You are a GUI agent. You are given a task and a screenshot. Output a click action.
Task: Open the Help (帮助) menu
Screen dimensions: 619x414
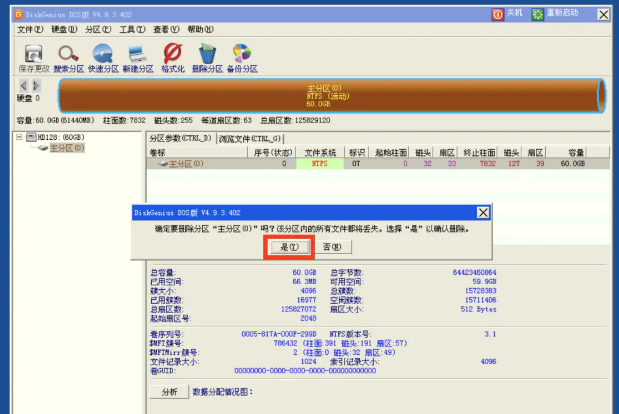[201, 30]
